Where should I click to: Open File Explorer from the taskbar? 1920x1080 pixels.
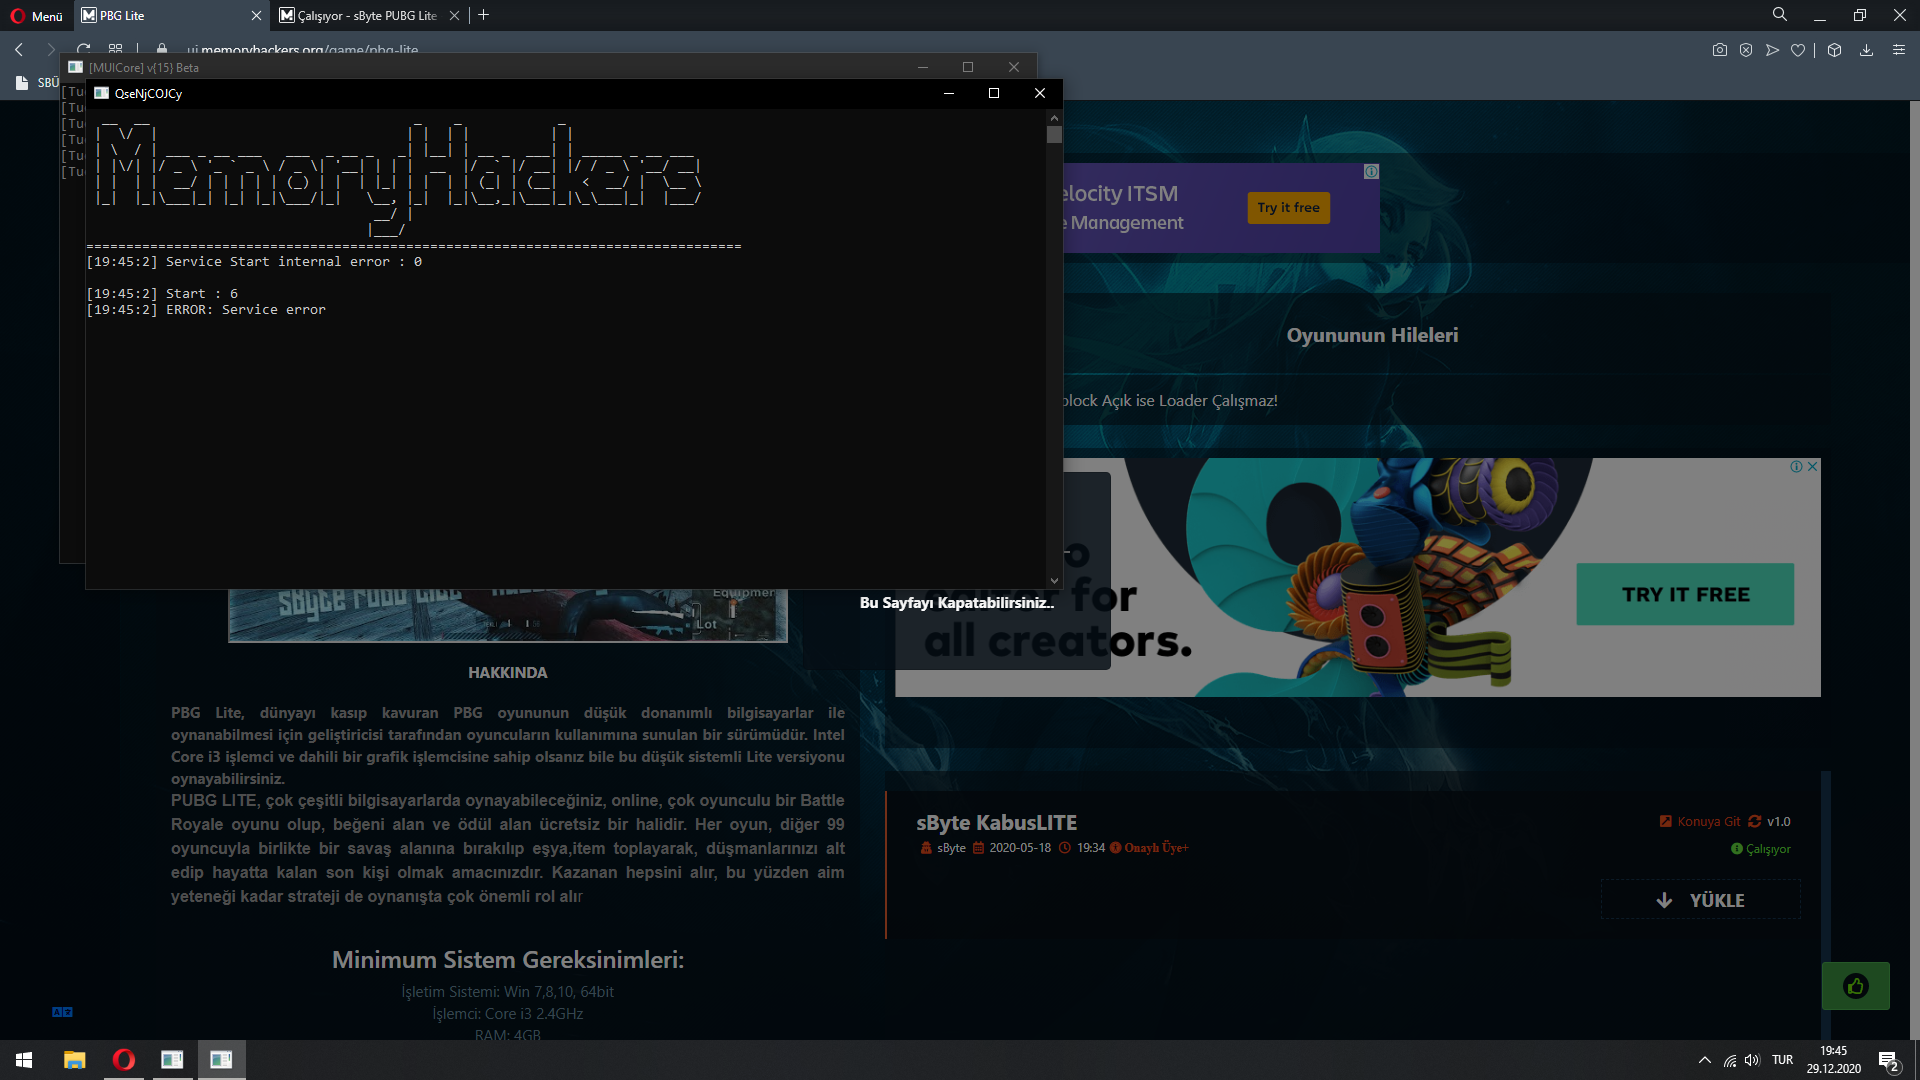75,1060
